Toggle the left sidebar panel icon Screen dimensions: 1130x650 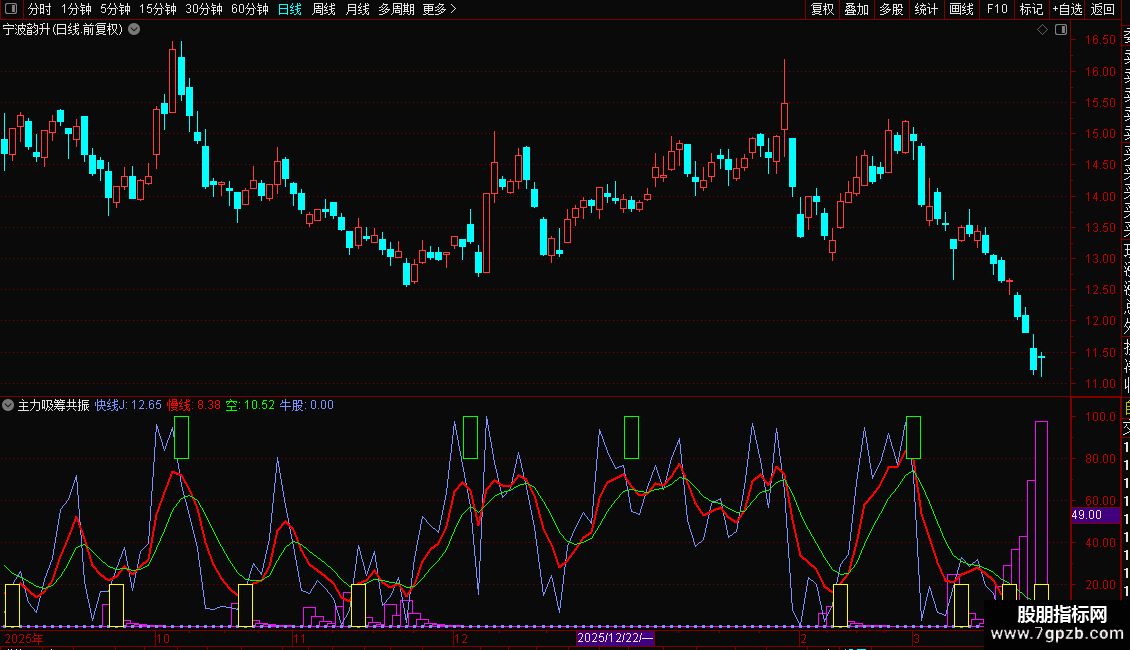click(x=11, y=9)
